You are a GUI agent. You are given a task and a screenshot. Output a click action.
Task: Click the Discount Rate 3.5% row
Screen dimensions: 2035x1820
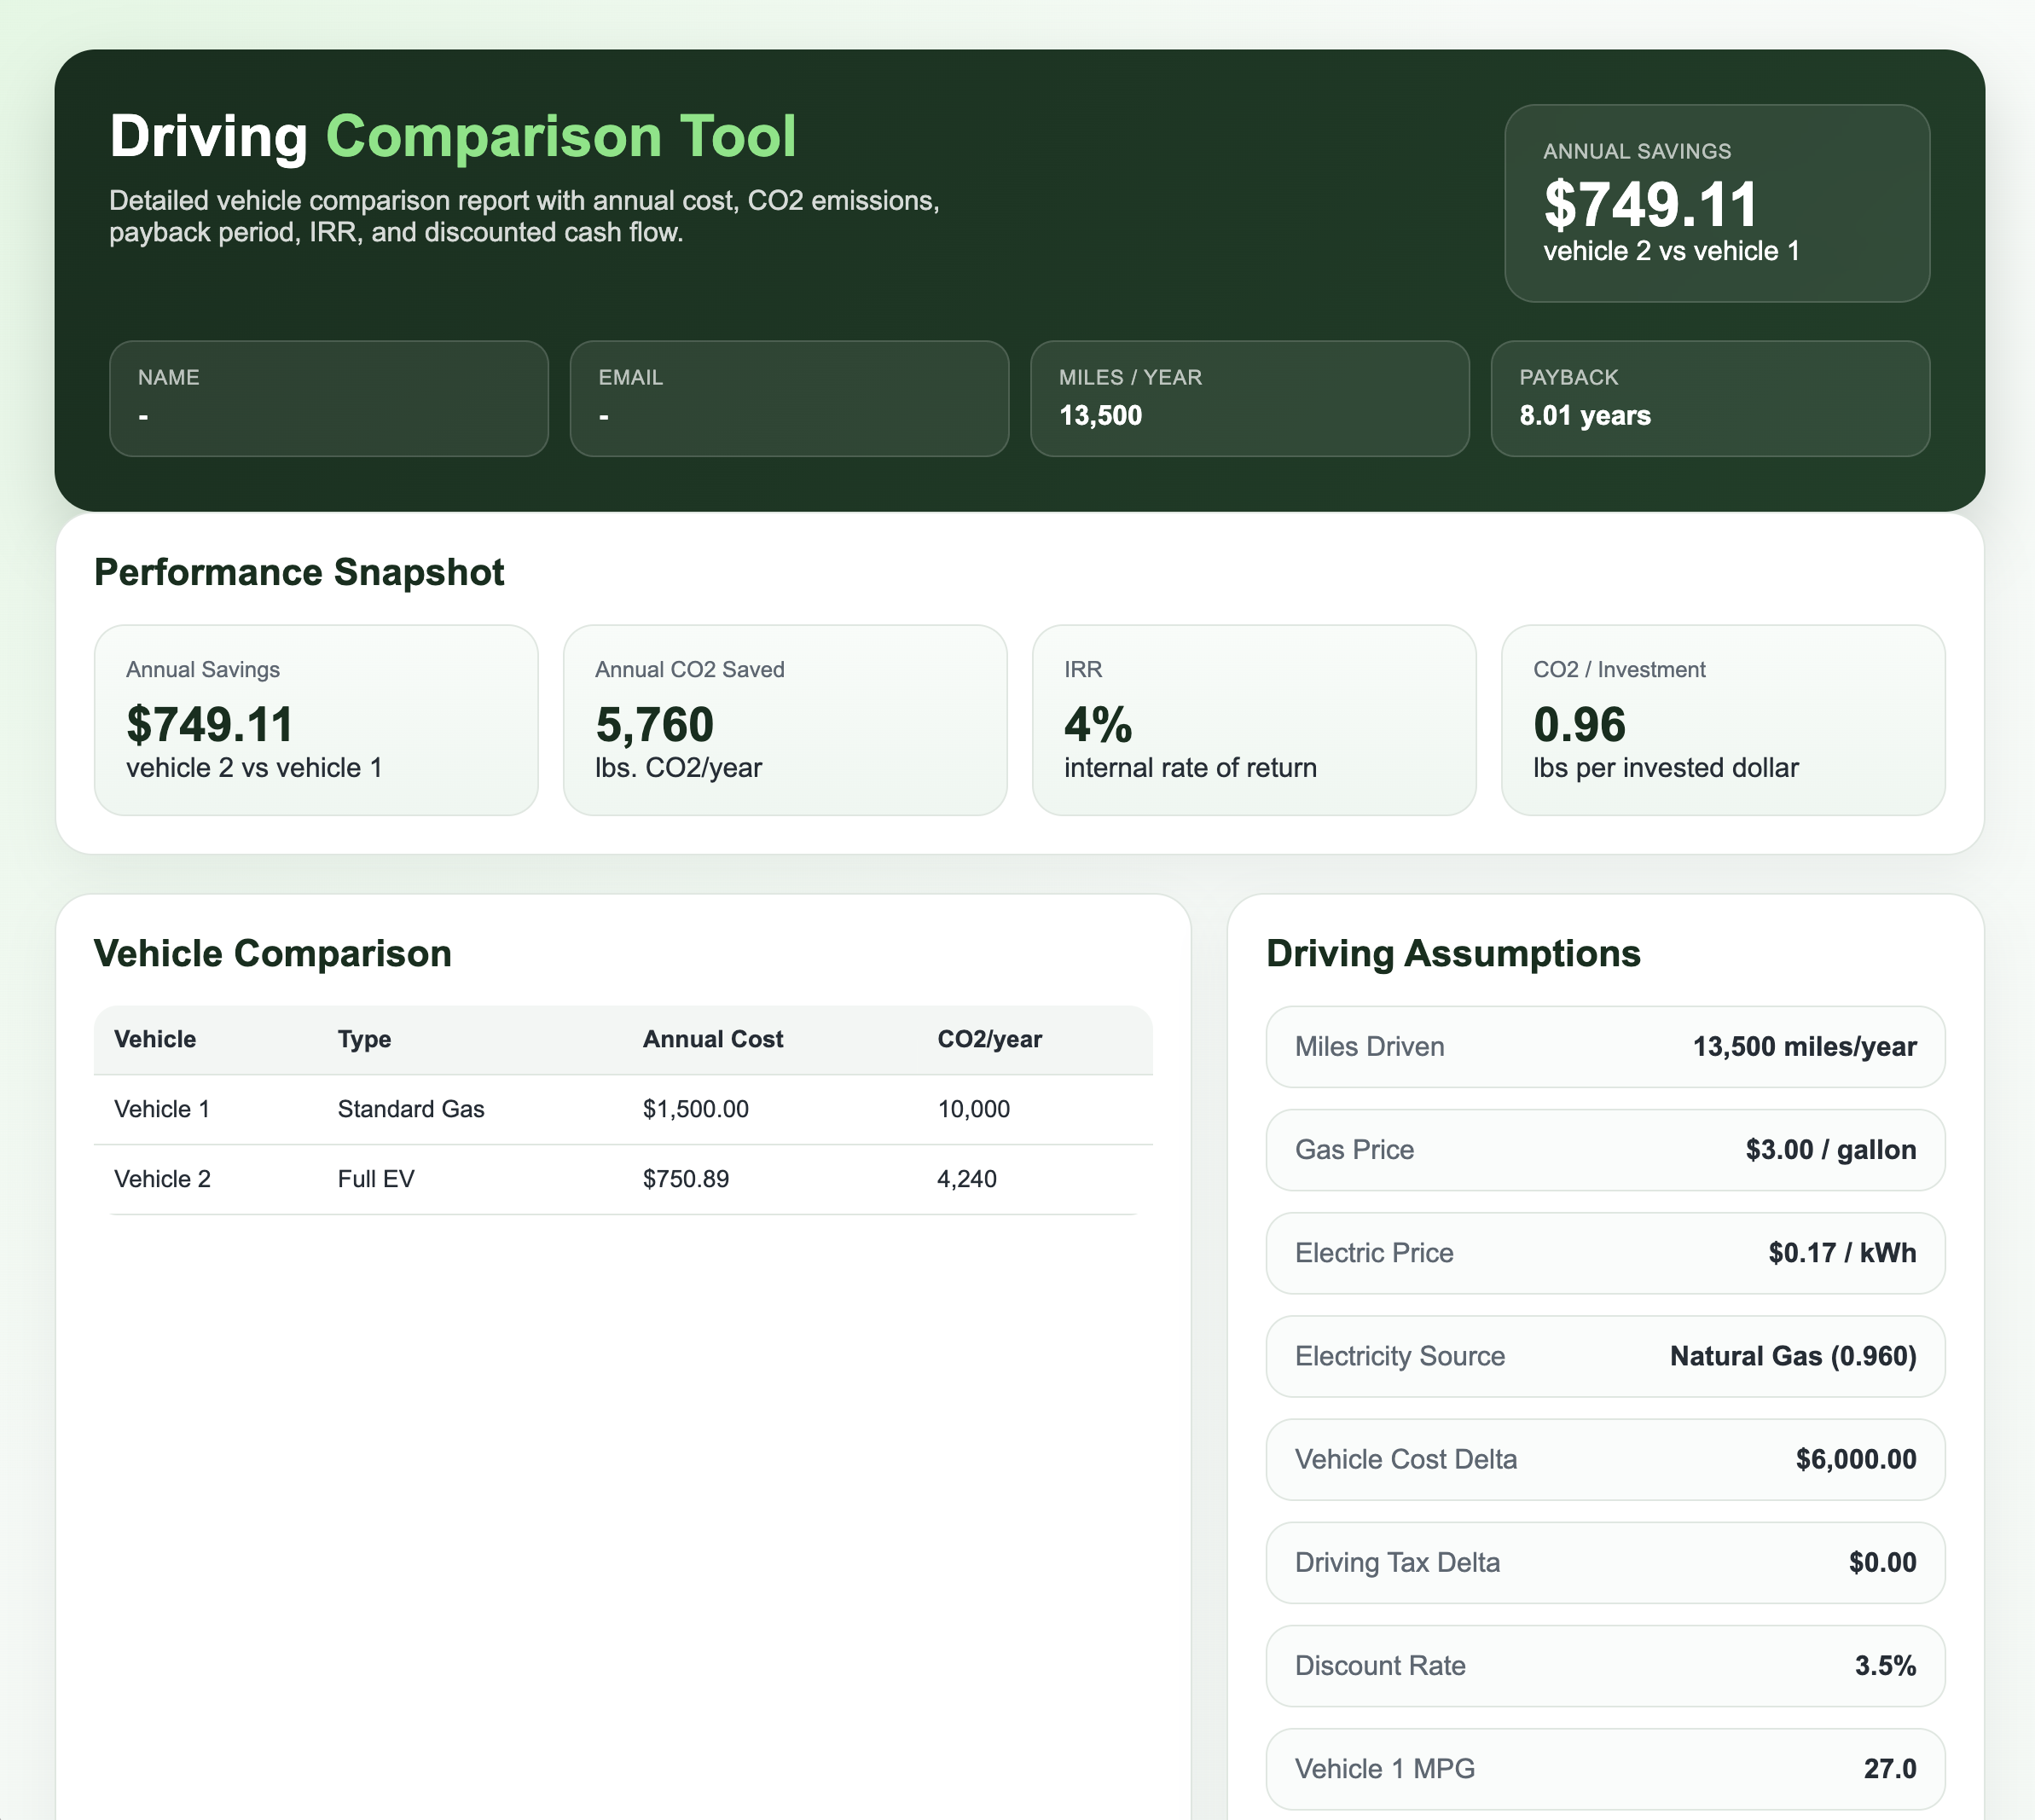pyautogui.click(x=1605, y=1665)
